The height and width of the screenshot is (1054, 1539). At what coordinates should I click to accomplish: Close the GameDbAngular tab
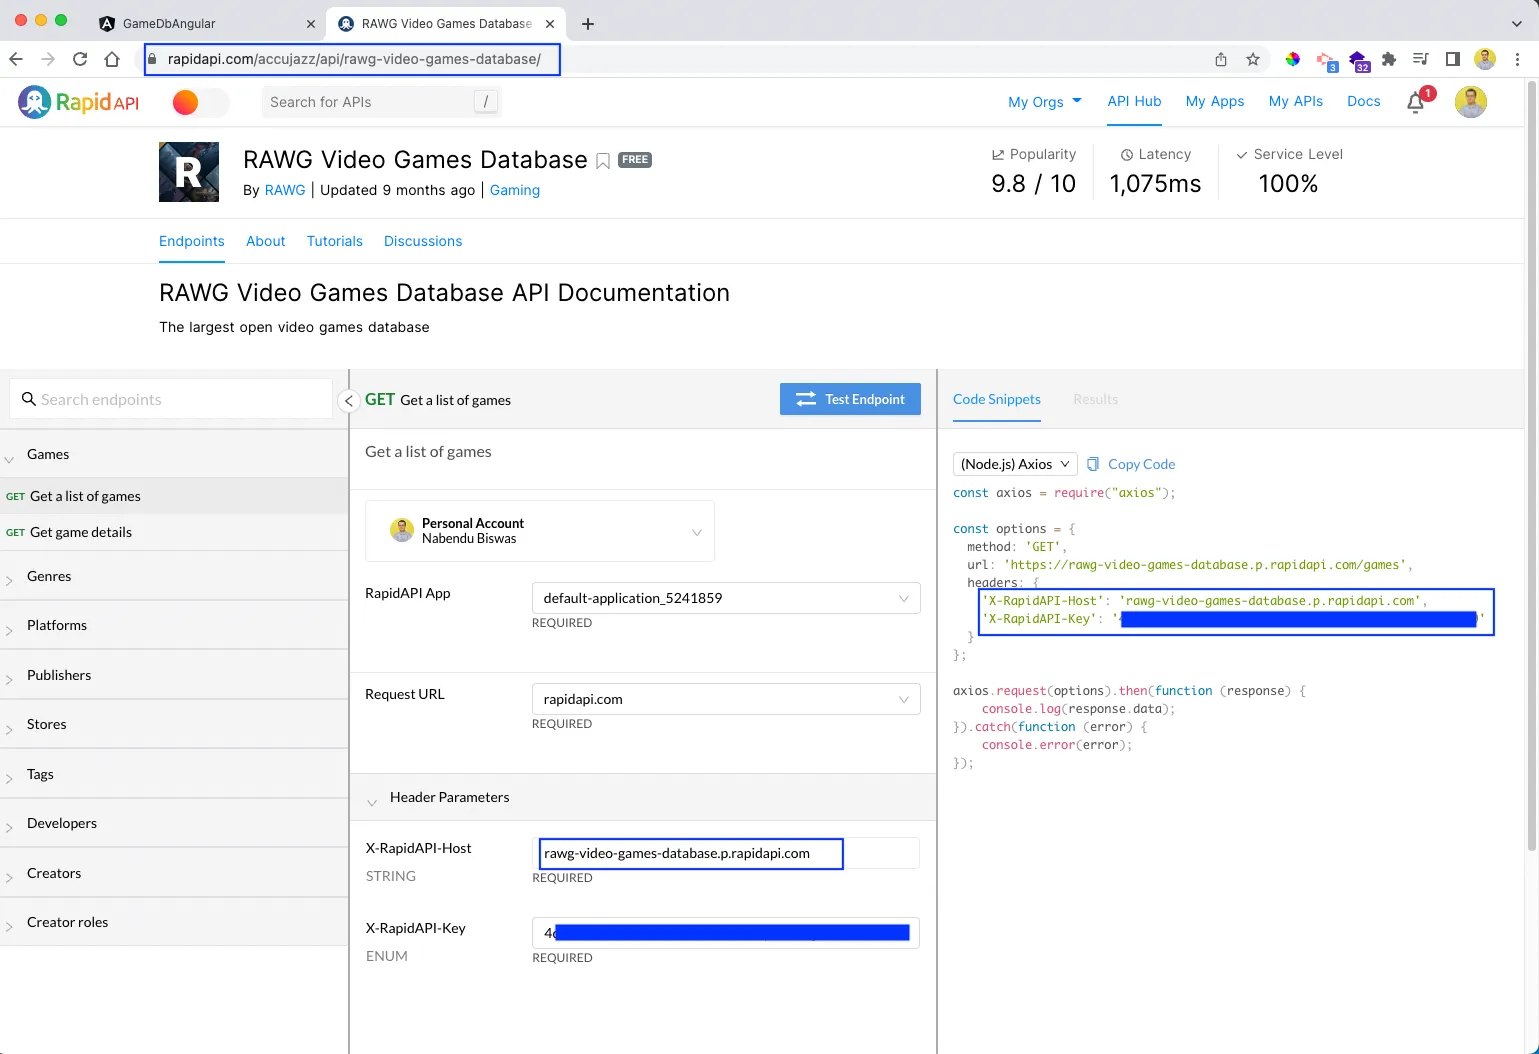(x=310, y=24)
